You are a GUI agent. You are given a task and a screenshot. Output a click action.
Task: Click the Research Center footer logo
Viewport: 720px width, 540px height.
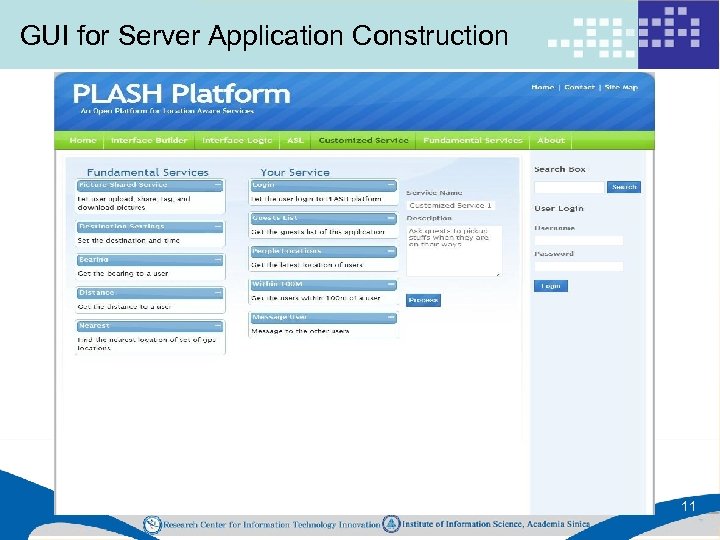click(x=152, y=524)
